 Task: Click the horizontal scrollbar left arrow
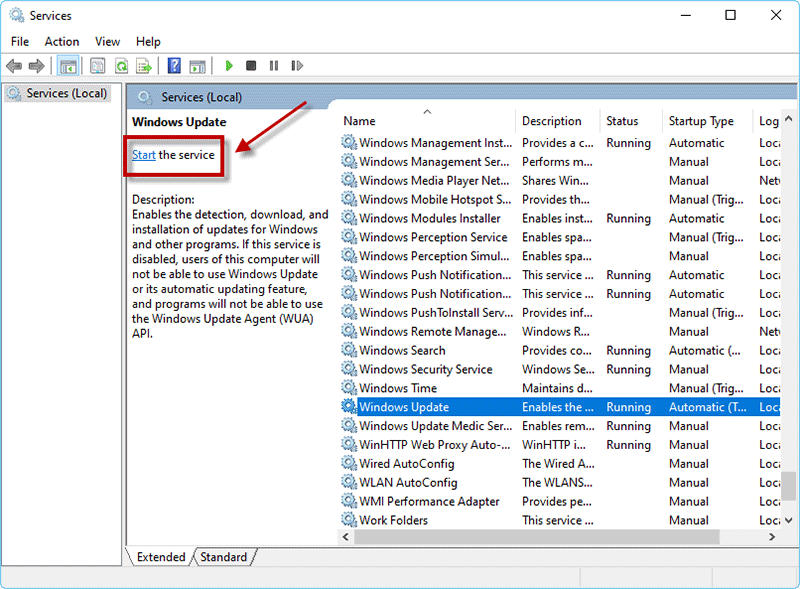346,536
